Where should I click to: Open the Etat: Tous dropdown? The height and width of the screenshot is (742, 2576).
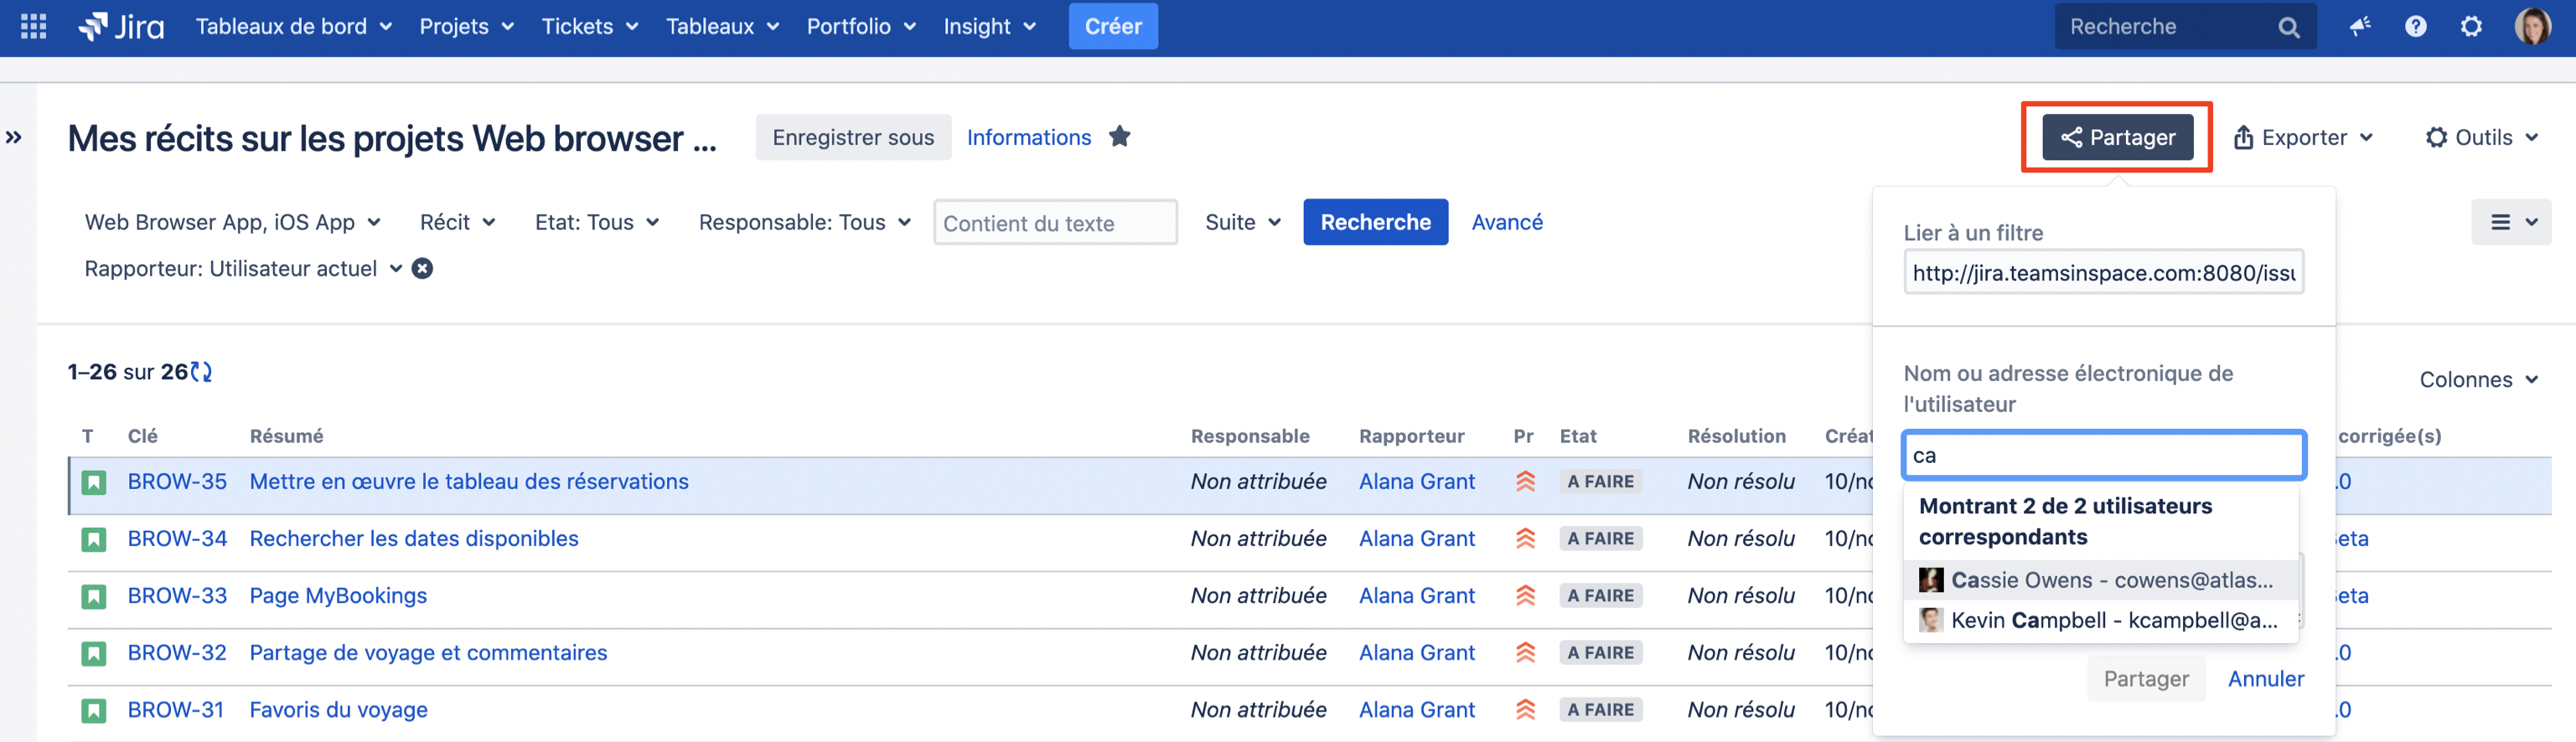tap(596, 222)
